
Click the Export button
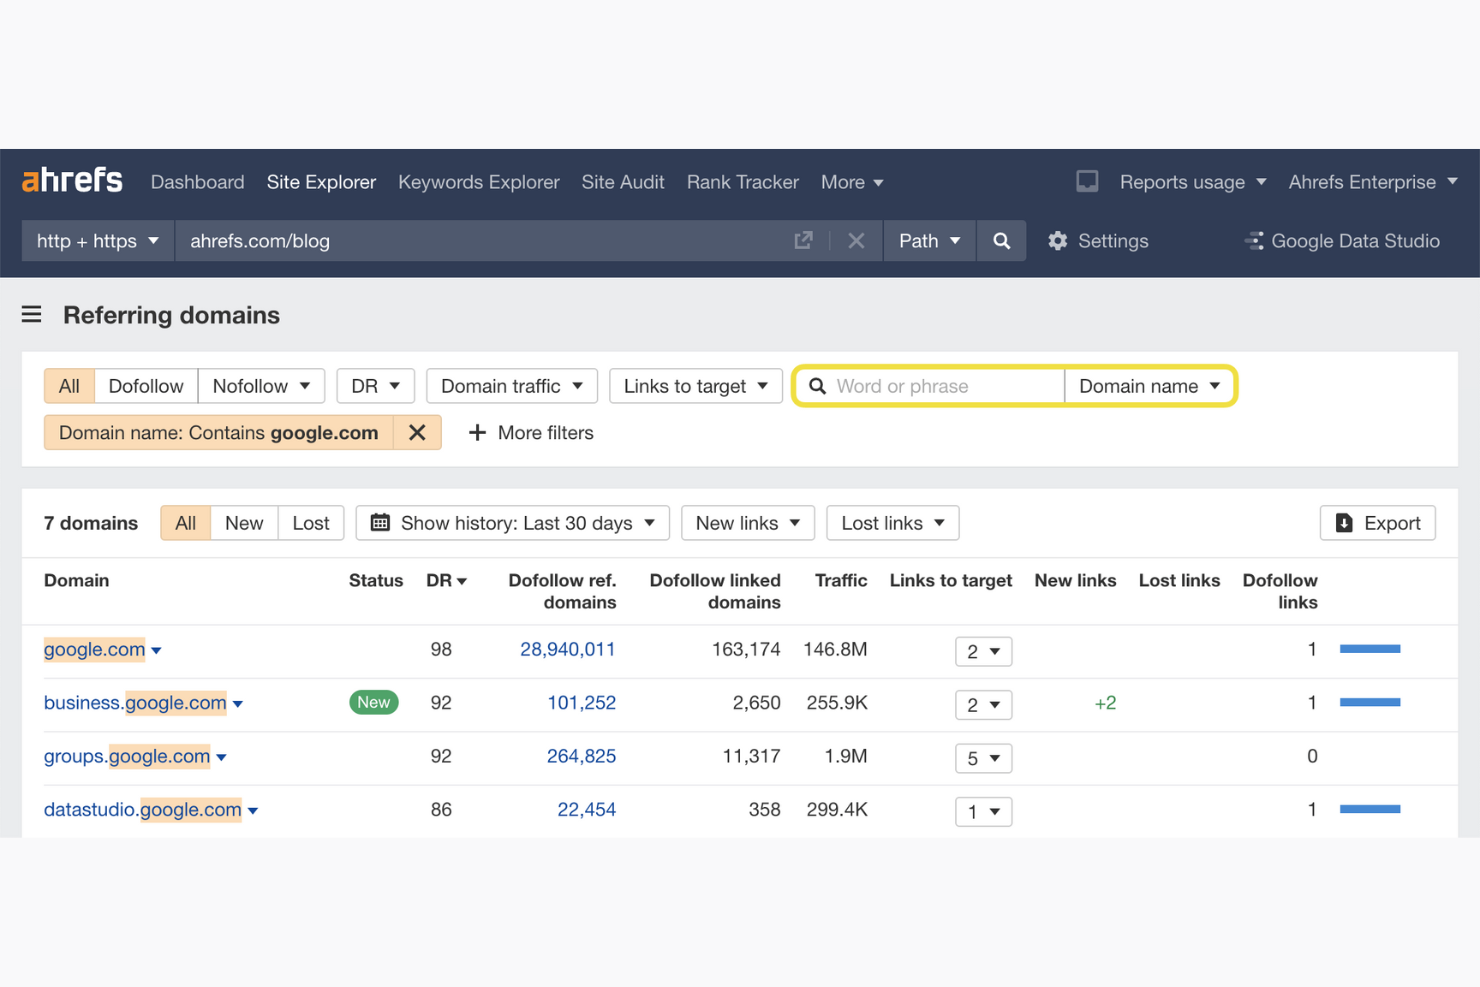(1378, 523)
